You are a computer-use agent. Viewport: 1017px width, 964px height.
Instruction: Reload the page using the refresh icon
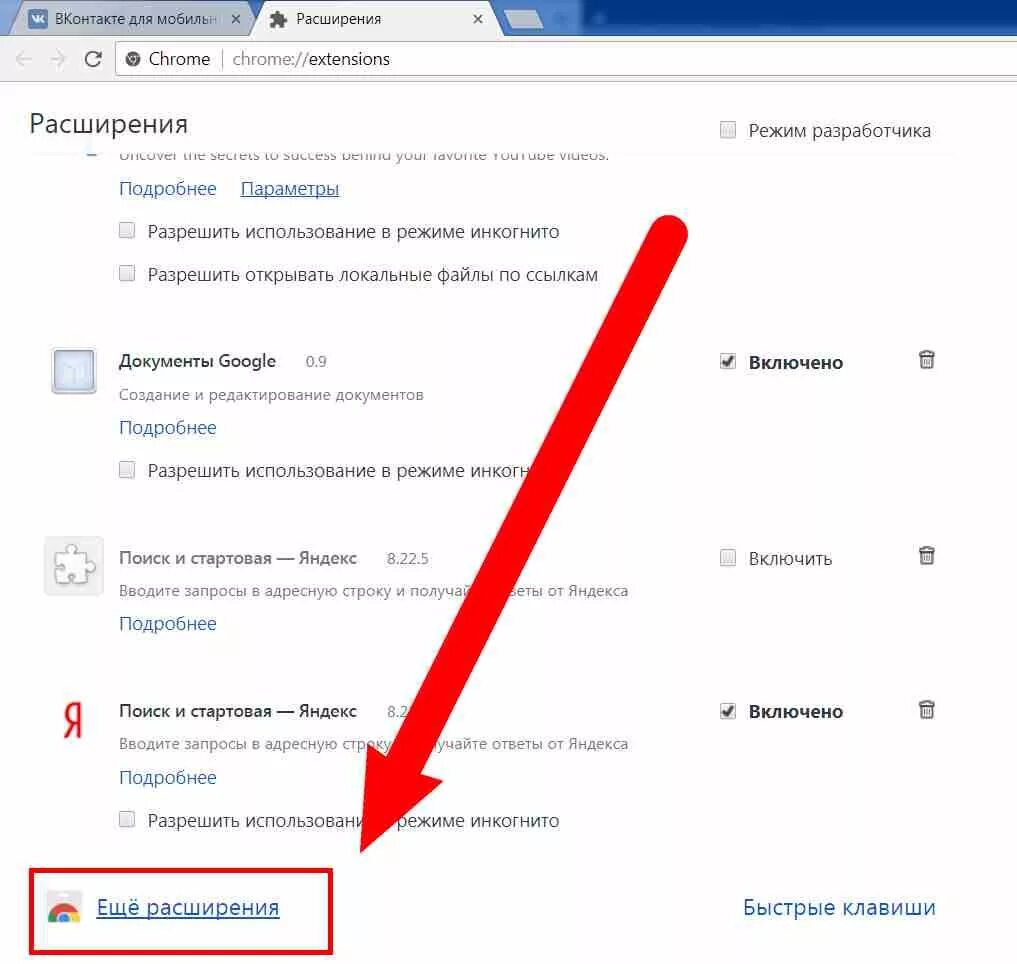[x=93, y=59]
